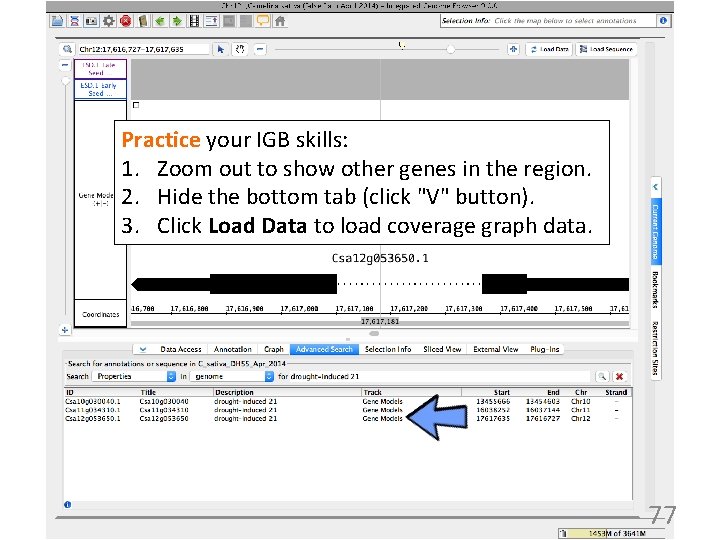Select the ESD.1 Early Seed track label
This screenshot has height=540, width=720.
100,89
